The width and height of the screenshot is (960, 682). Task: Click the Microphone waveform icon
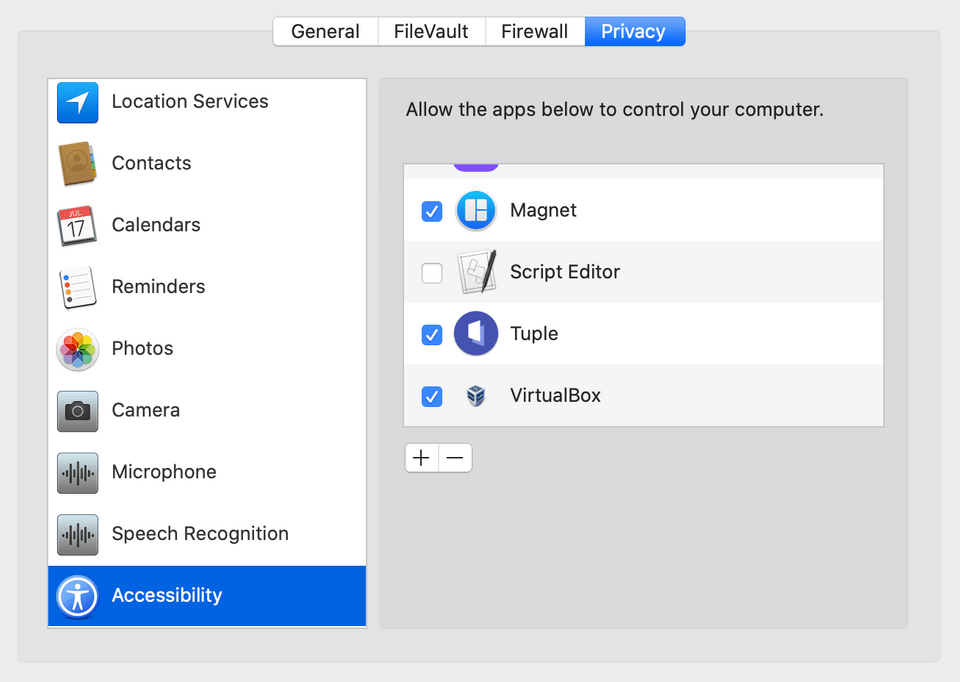77,472
